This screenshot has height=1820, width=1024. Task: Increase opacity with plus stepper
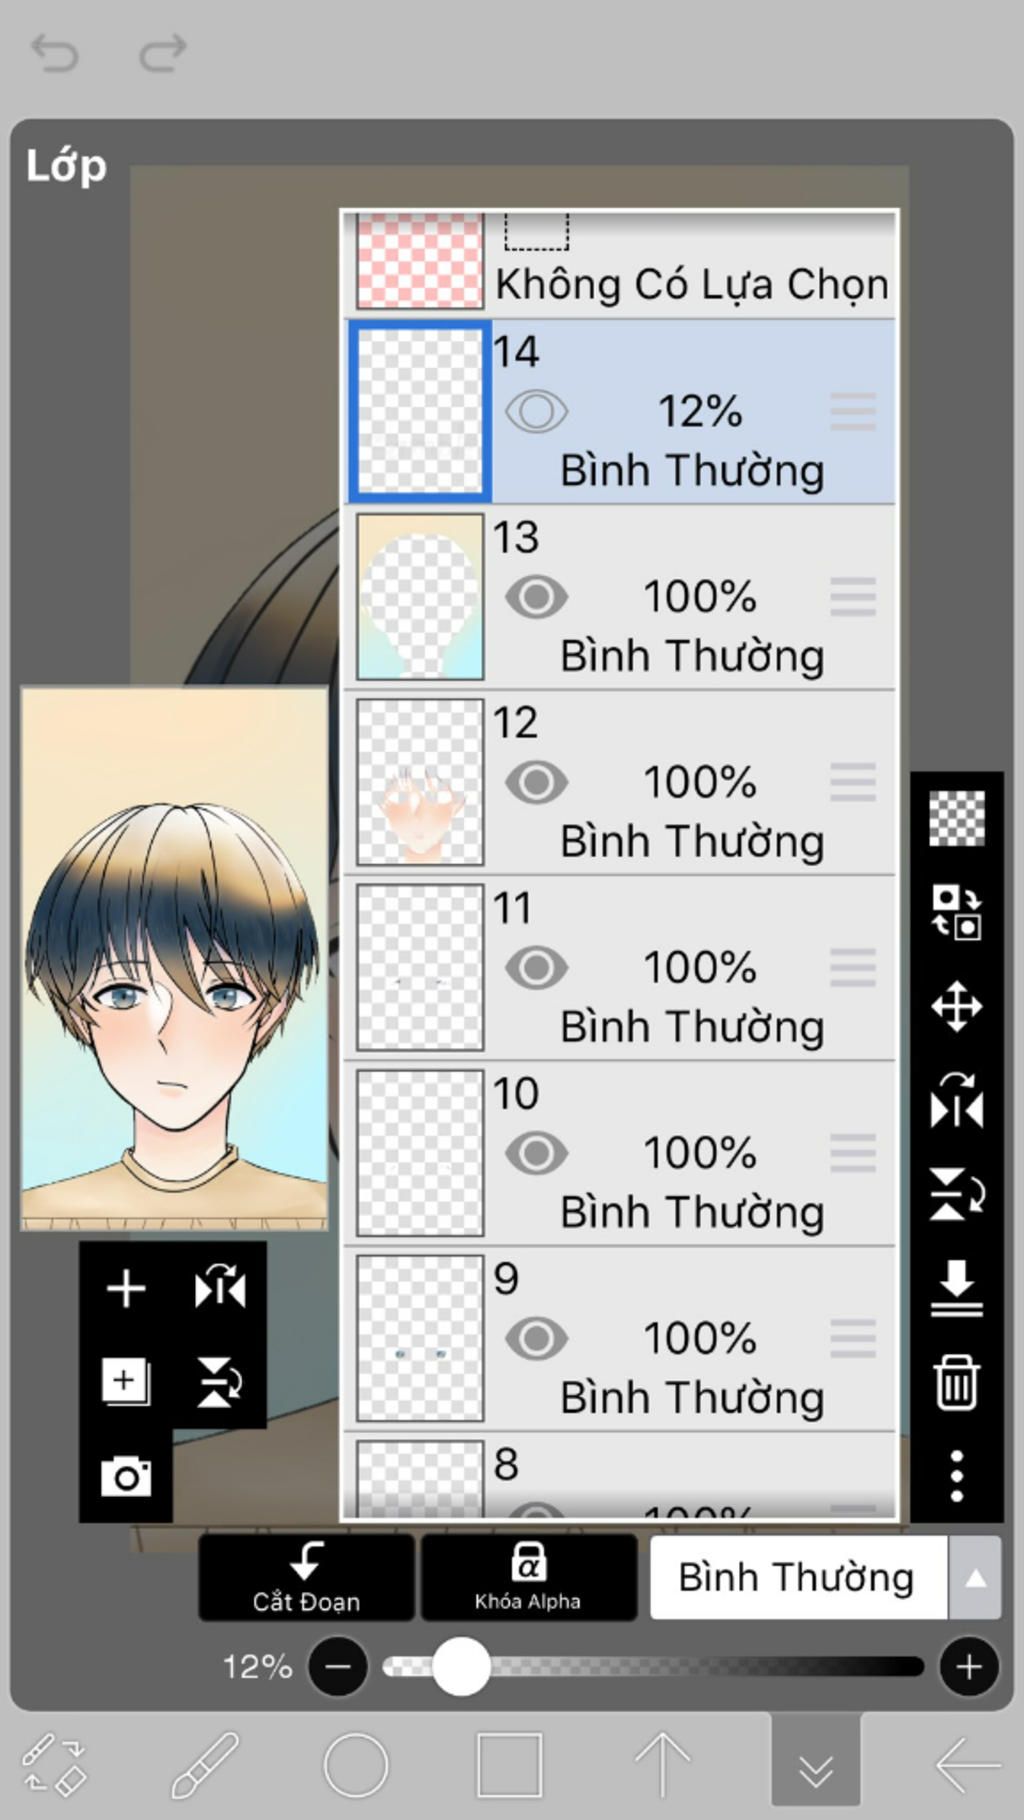pyautogui.click(x=968, y=1667)
